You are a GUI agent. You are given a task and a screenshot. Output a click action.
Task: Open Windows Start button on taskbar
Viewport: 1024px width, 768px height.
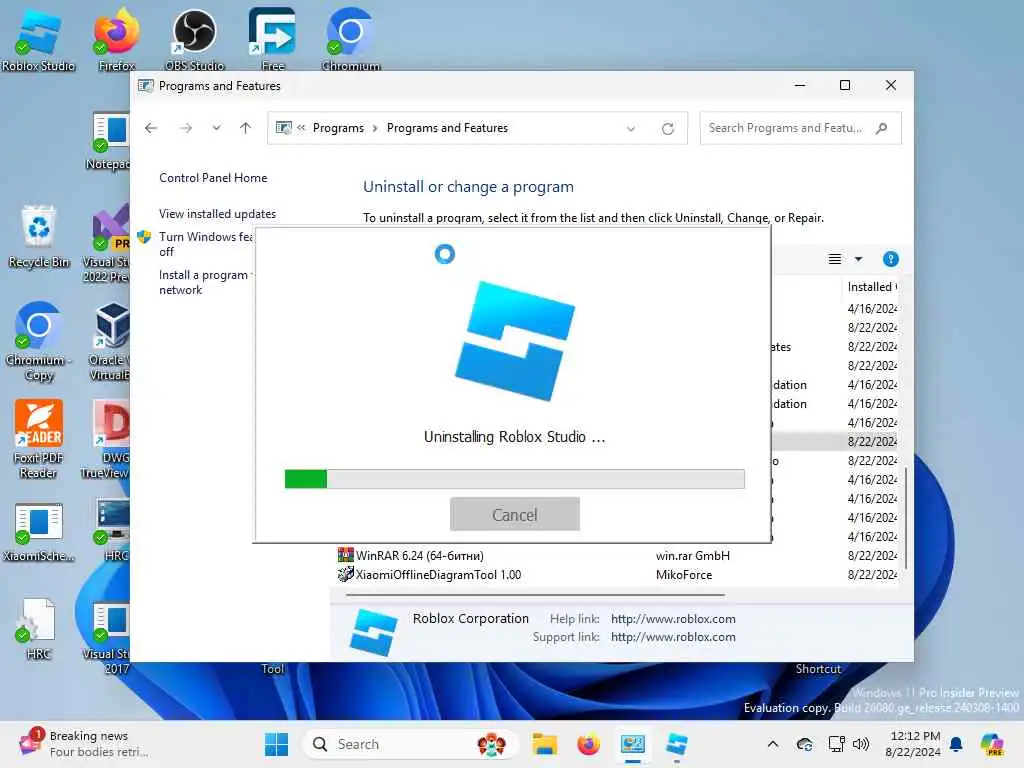tap(276, 744)
